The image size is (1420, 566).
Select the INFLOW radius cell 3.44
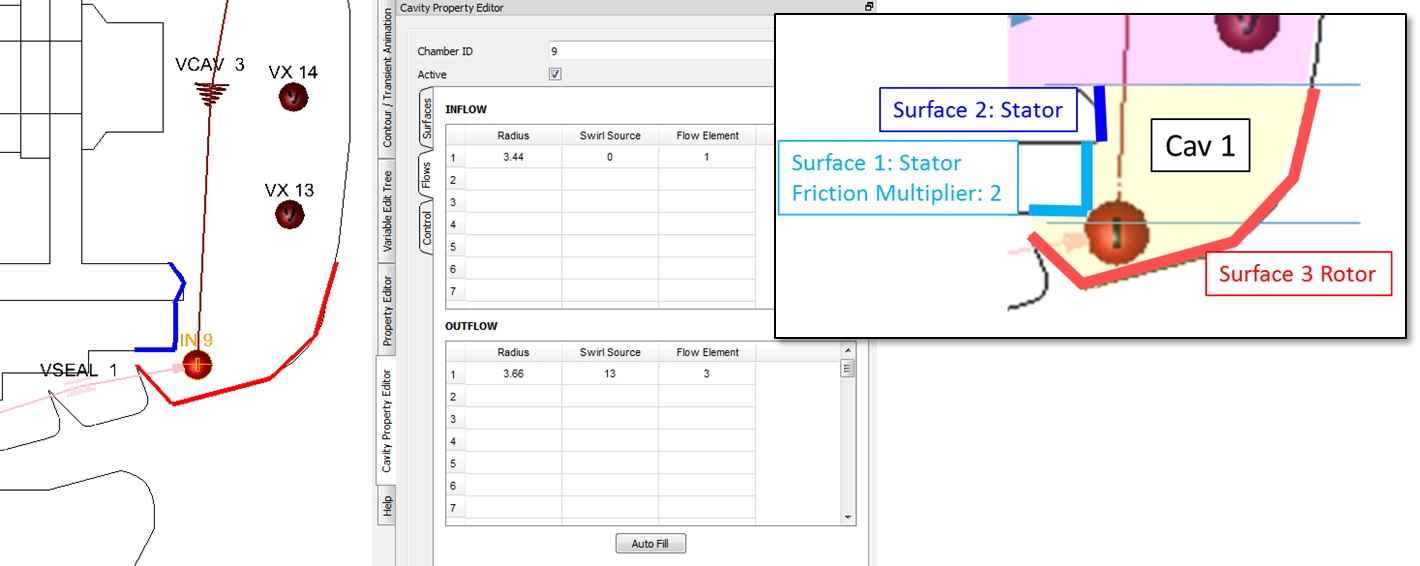pos(513,158)
